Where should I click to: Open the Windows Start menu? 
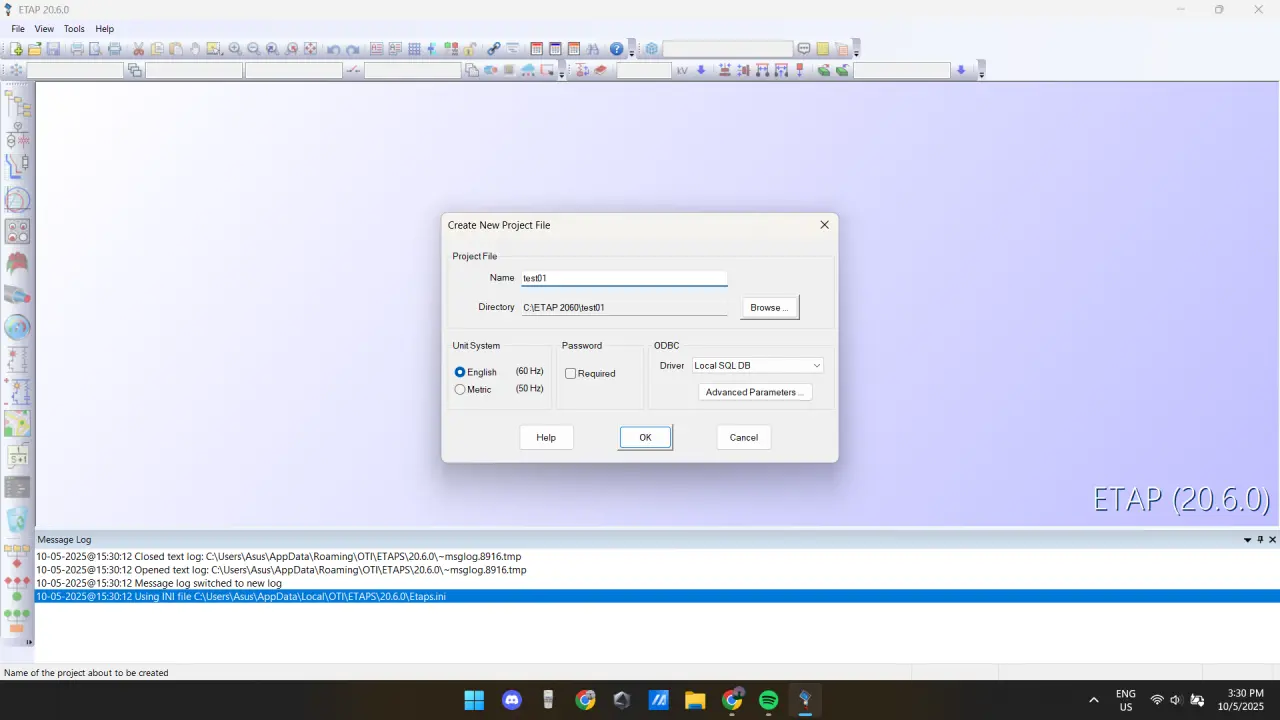click(474, 700)
